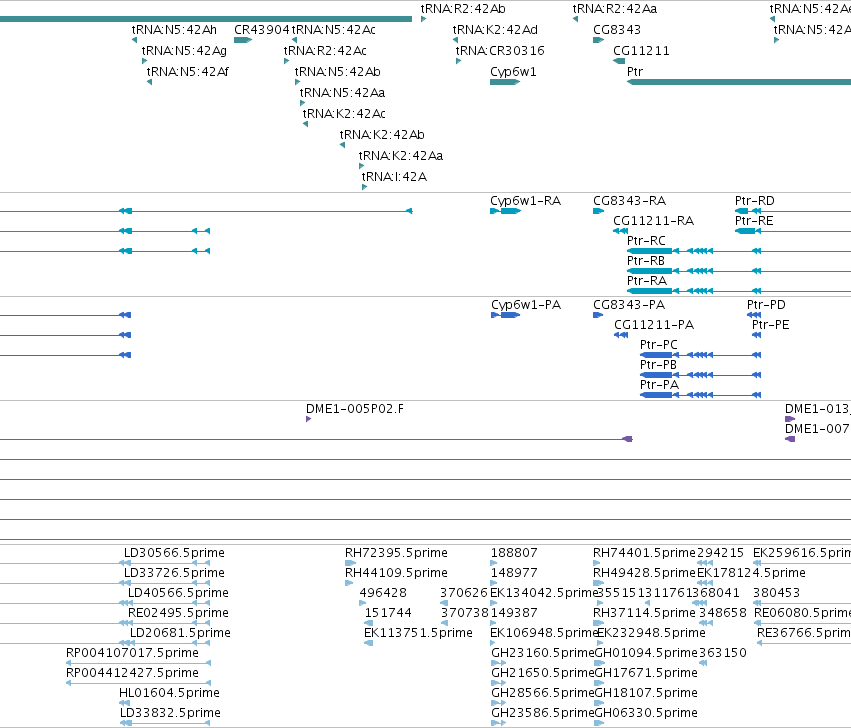The image size is (851, 728).
Task: Select the CG8343-RA transcript label
Action: coord(630,201)
